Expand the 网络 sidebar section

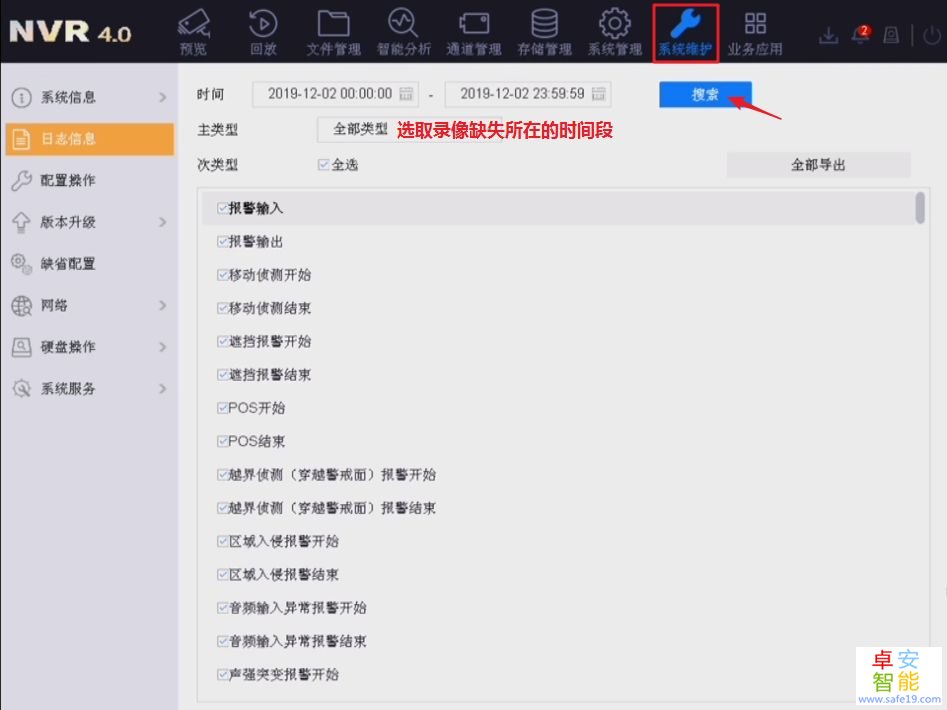90,305
